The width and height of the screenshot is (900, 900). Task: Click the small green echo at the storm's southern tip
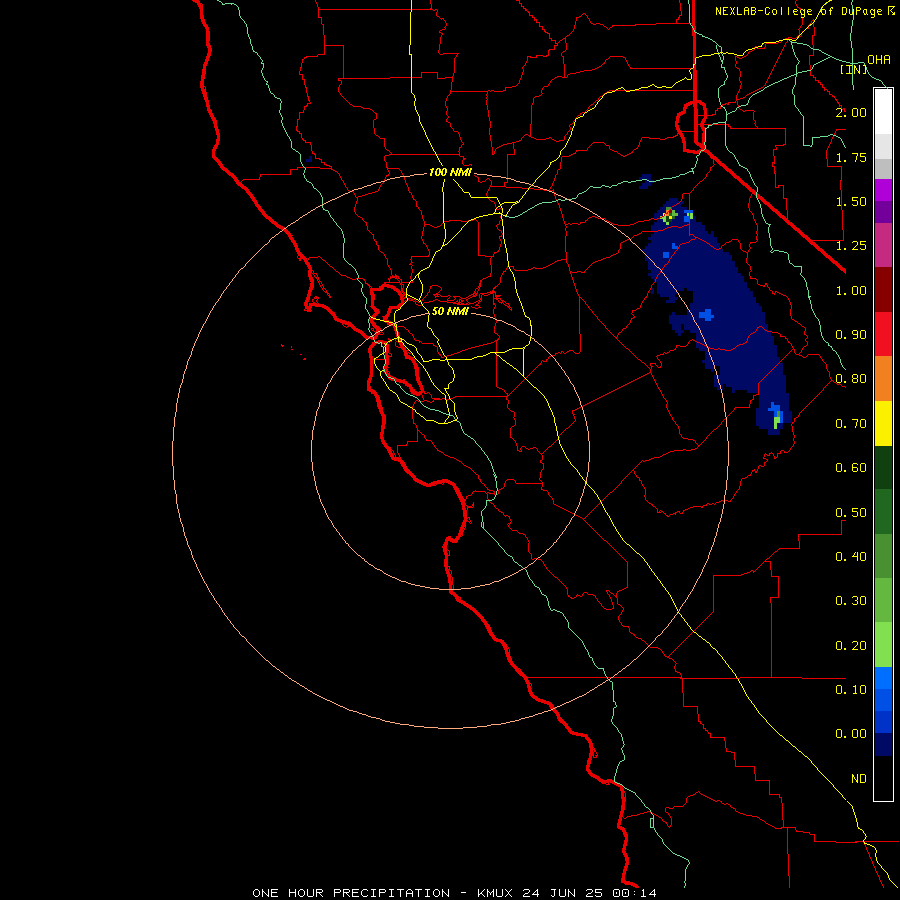click(777, 420)
